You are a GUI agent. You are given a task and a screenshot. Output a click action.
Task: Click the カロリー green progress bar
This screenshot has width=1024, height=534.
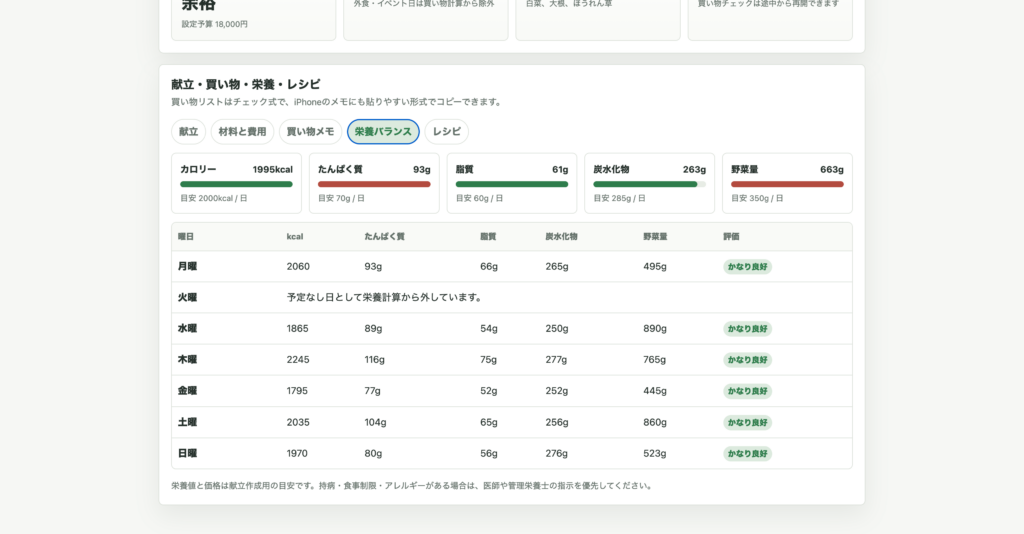coord(236,184)
